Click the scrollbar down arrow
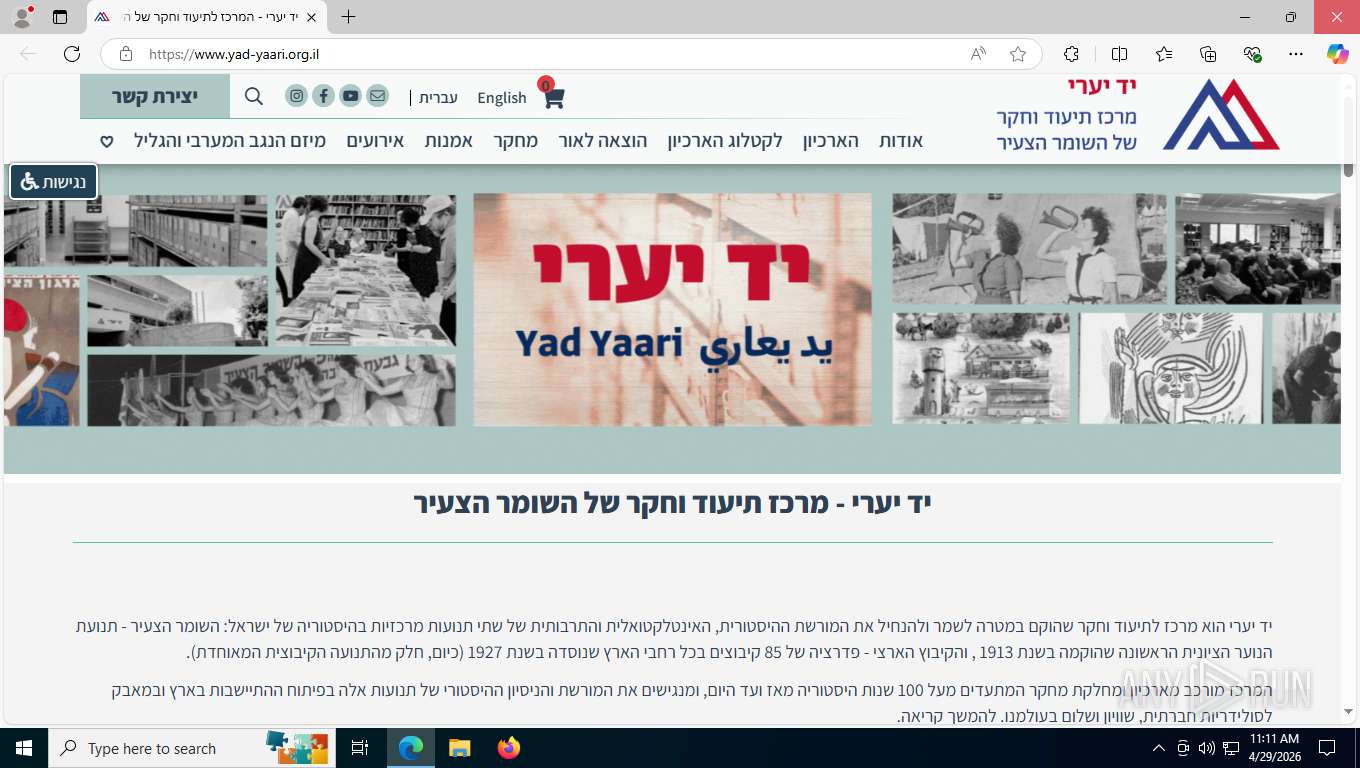This screenshot has height=768, width=1360. pyautogui.click(x=1348, y=711)
